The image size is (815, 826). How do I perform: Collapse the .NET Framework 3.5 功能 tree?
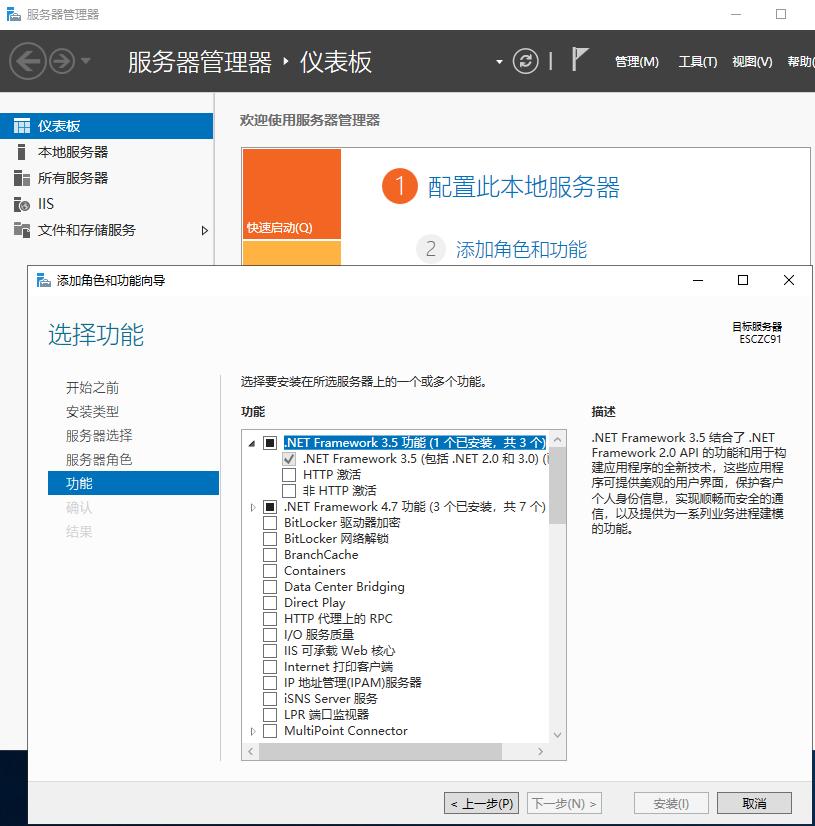tap(250, 442)
